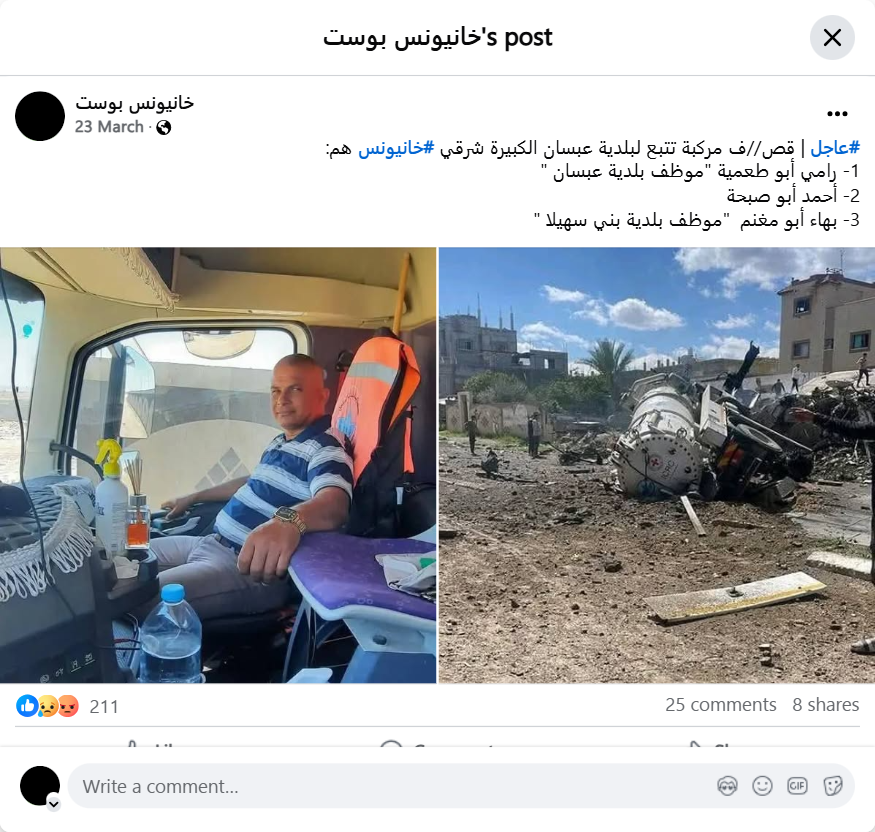Open the #خانيونس hashtag link
The width and height of the screenshot is (875, 832).
[396, 148]
